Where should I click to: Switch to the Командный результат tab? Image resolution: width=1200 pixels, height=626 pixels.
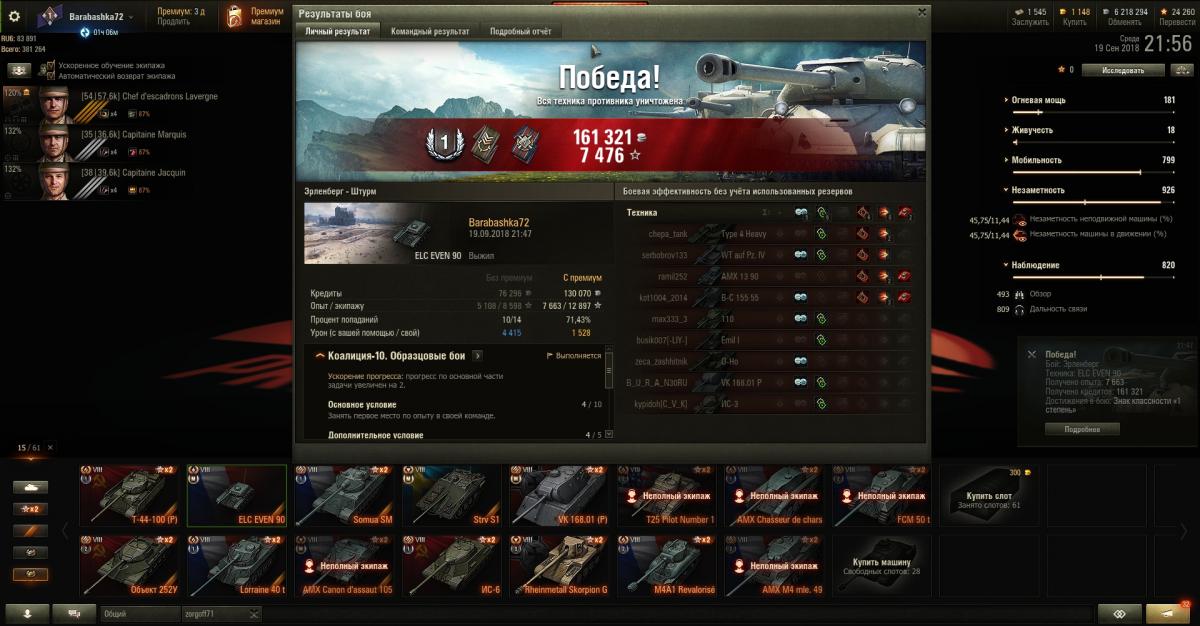(x=430, y=31)
